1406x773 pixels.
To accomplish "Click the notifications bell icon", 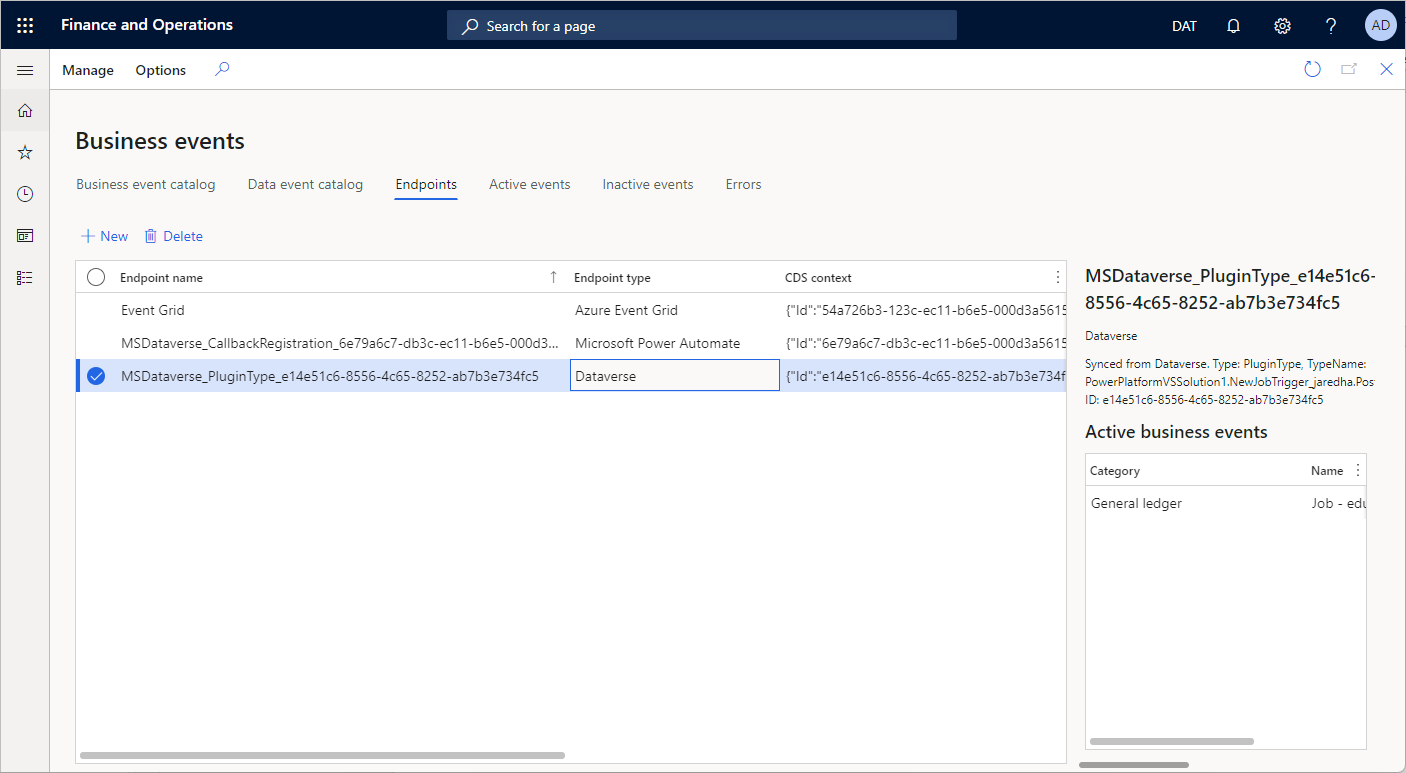I will click(x=1233, y=26).
